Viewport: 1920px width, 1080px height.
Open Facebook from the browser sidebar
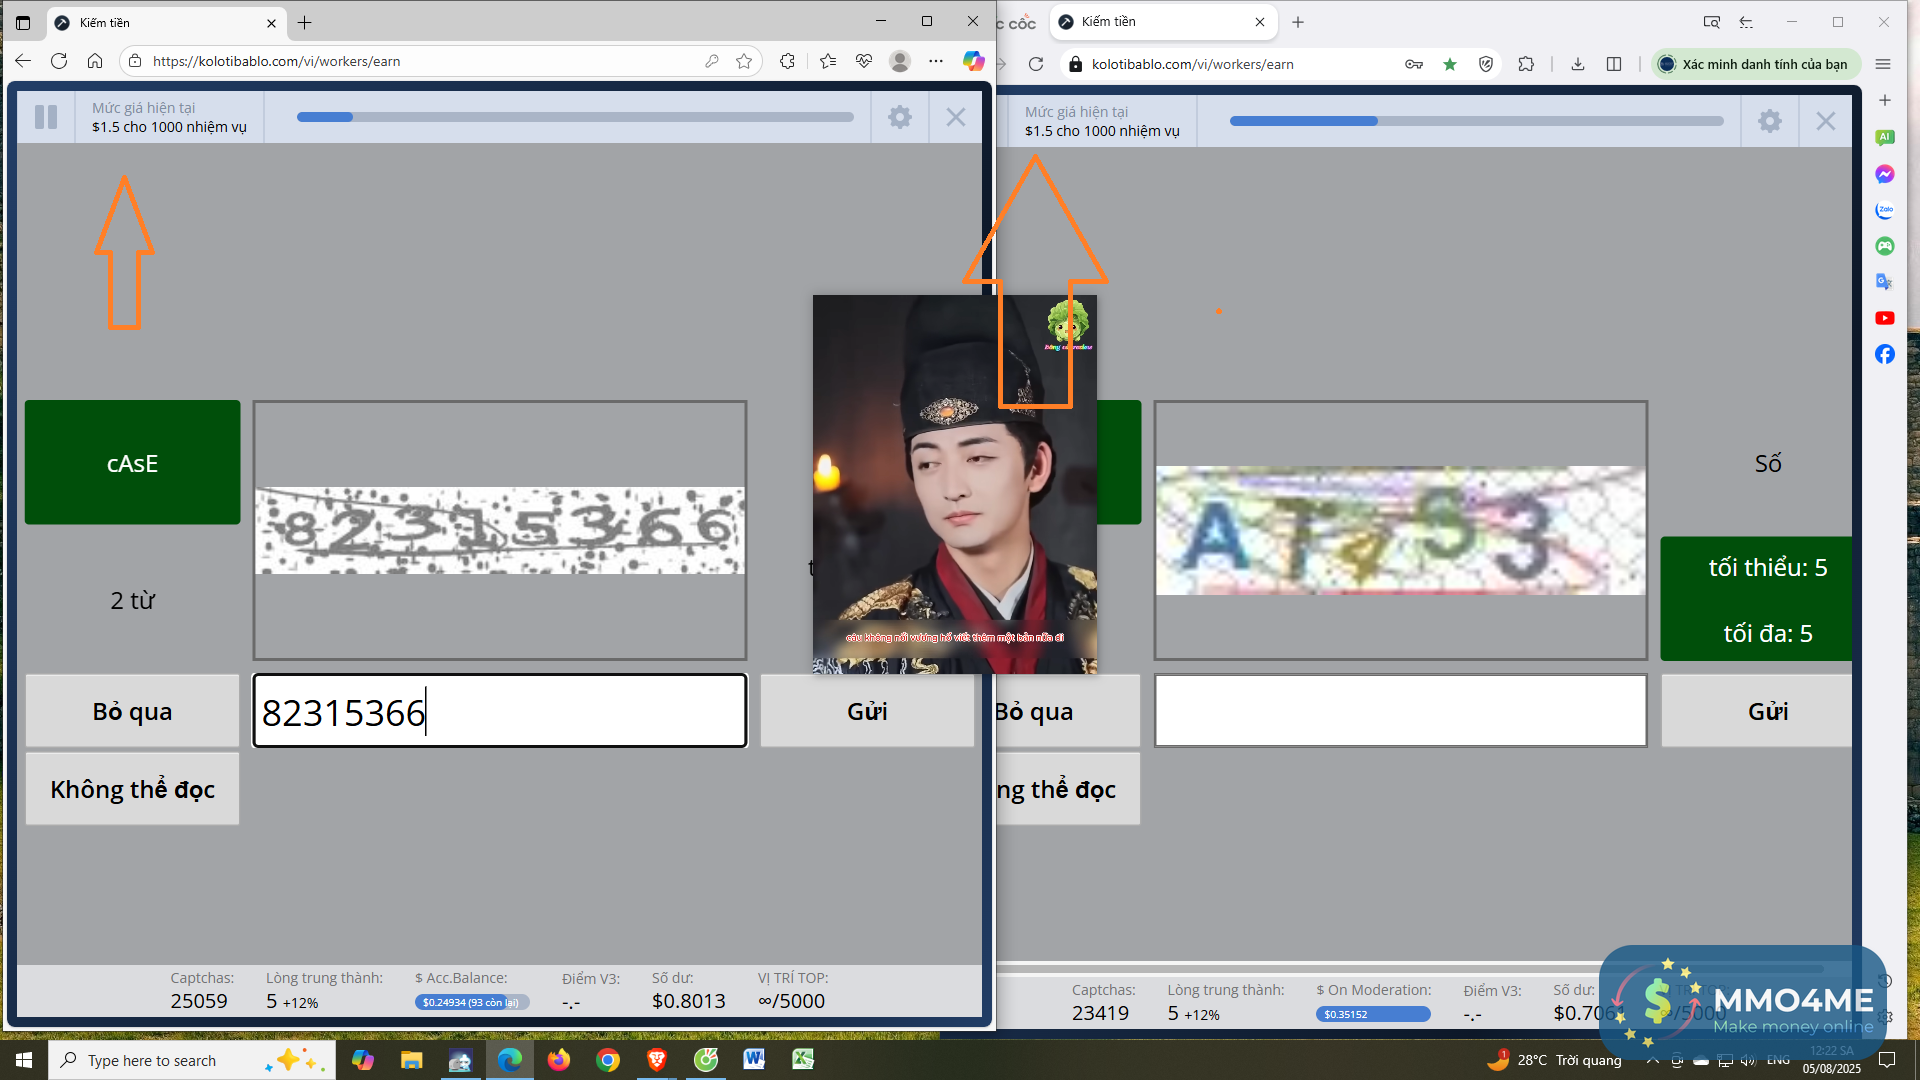1885,354
